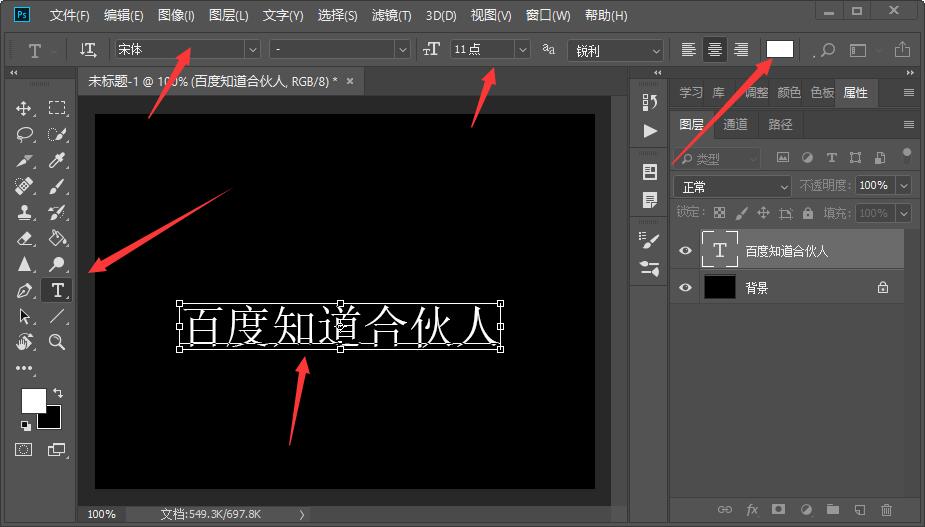This screenshot has height=527, width=925.
Task: Toggle text orientation button
Action: point(88,50)
